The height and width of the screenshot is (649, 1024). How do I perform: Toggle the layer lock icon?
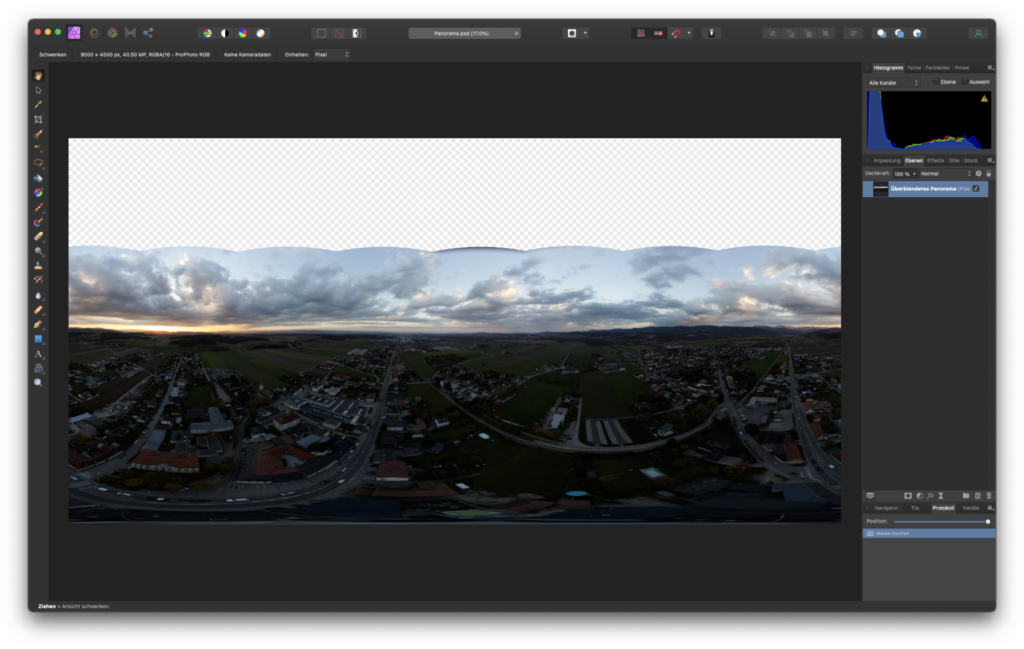(988, 174)
